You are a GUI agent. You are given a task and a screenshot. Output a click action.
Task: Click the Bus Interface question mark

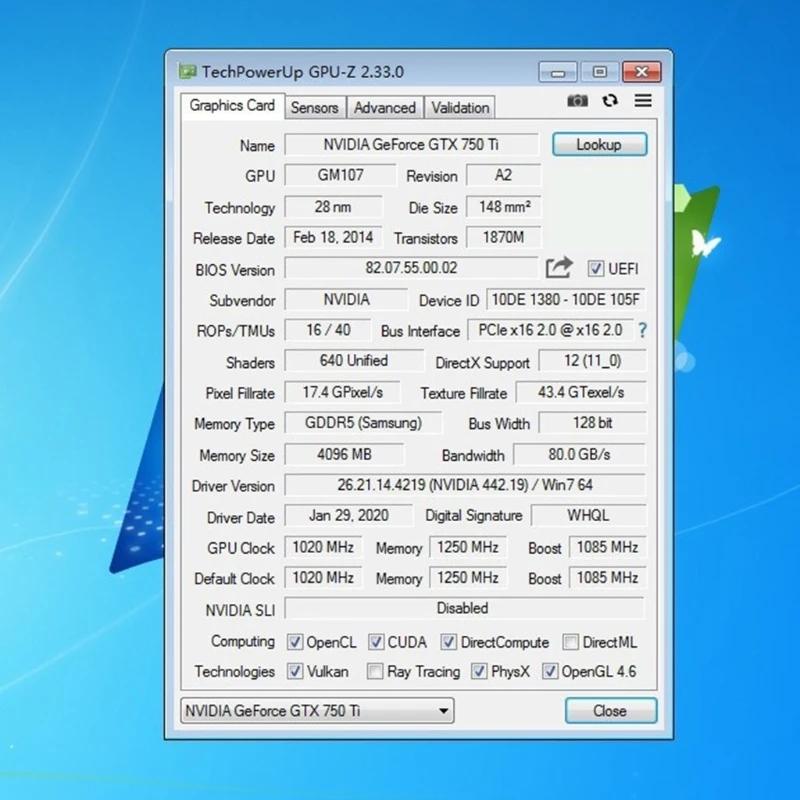[642, 330]
